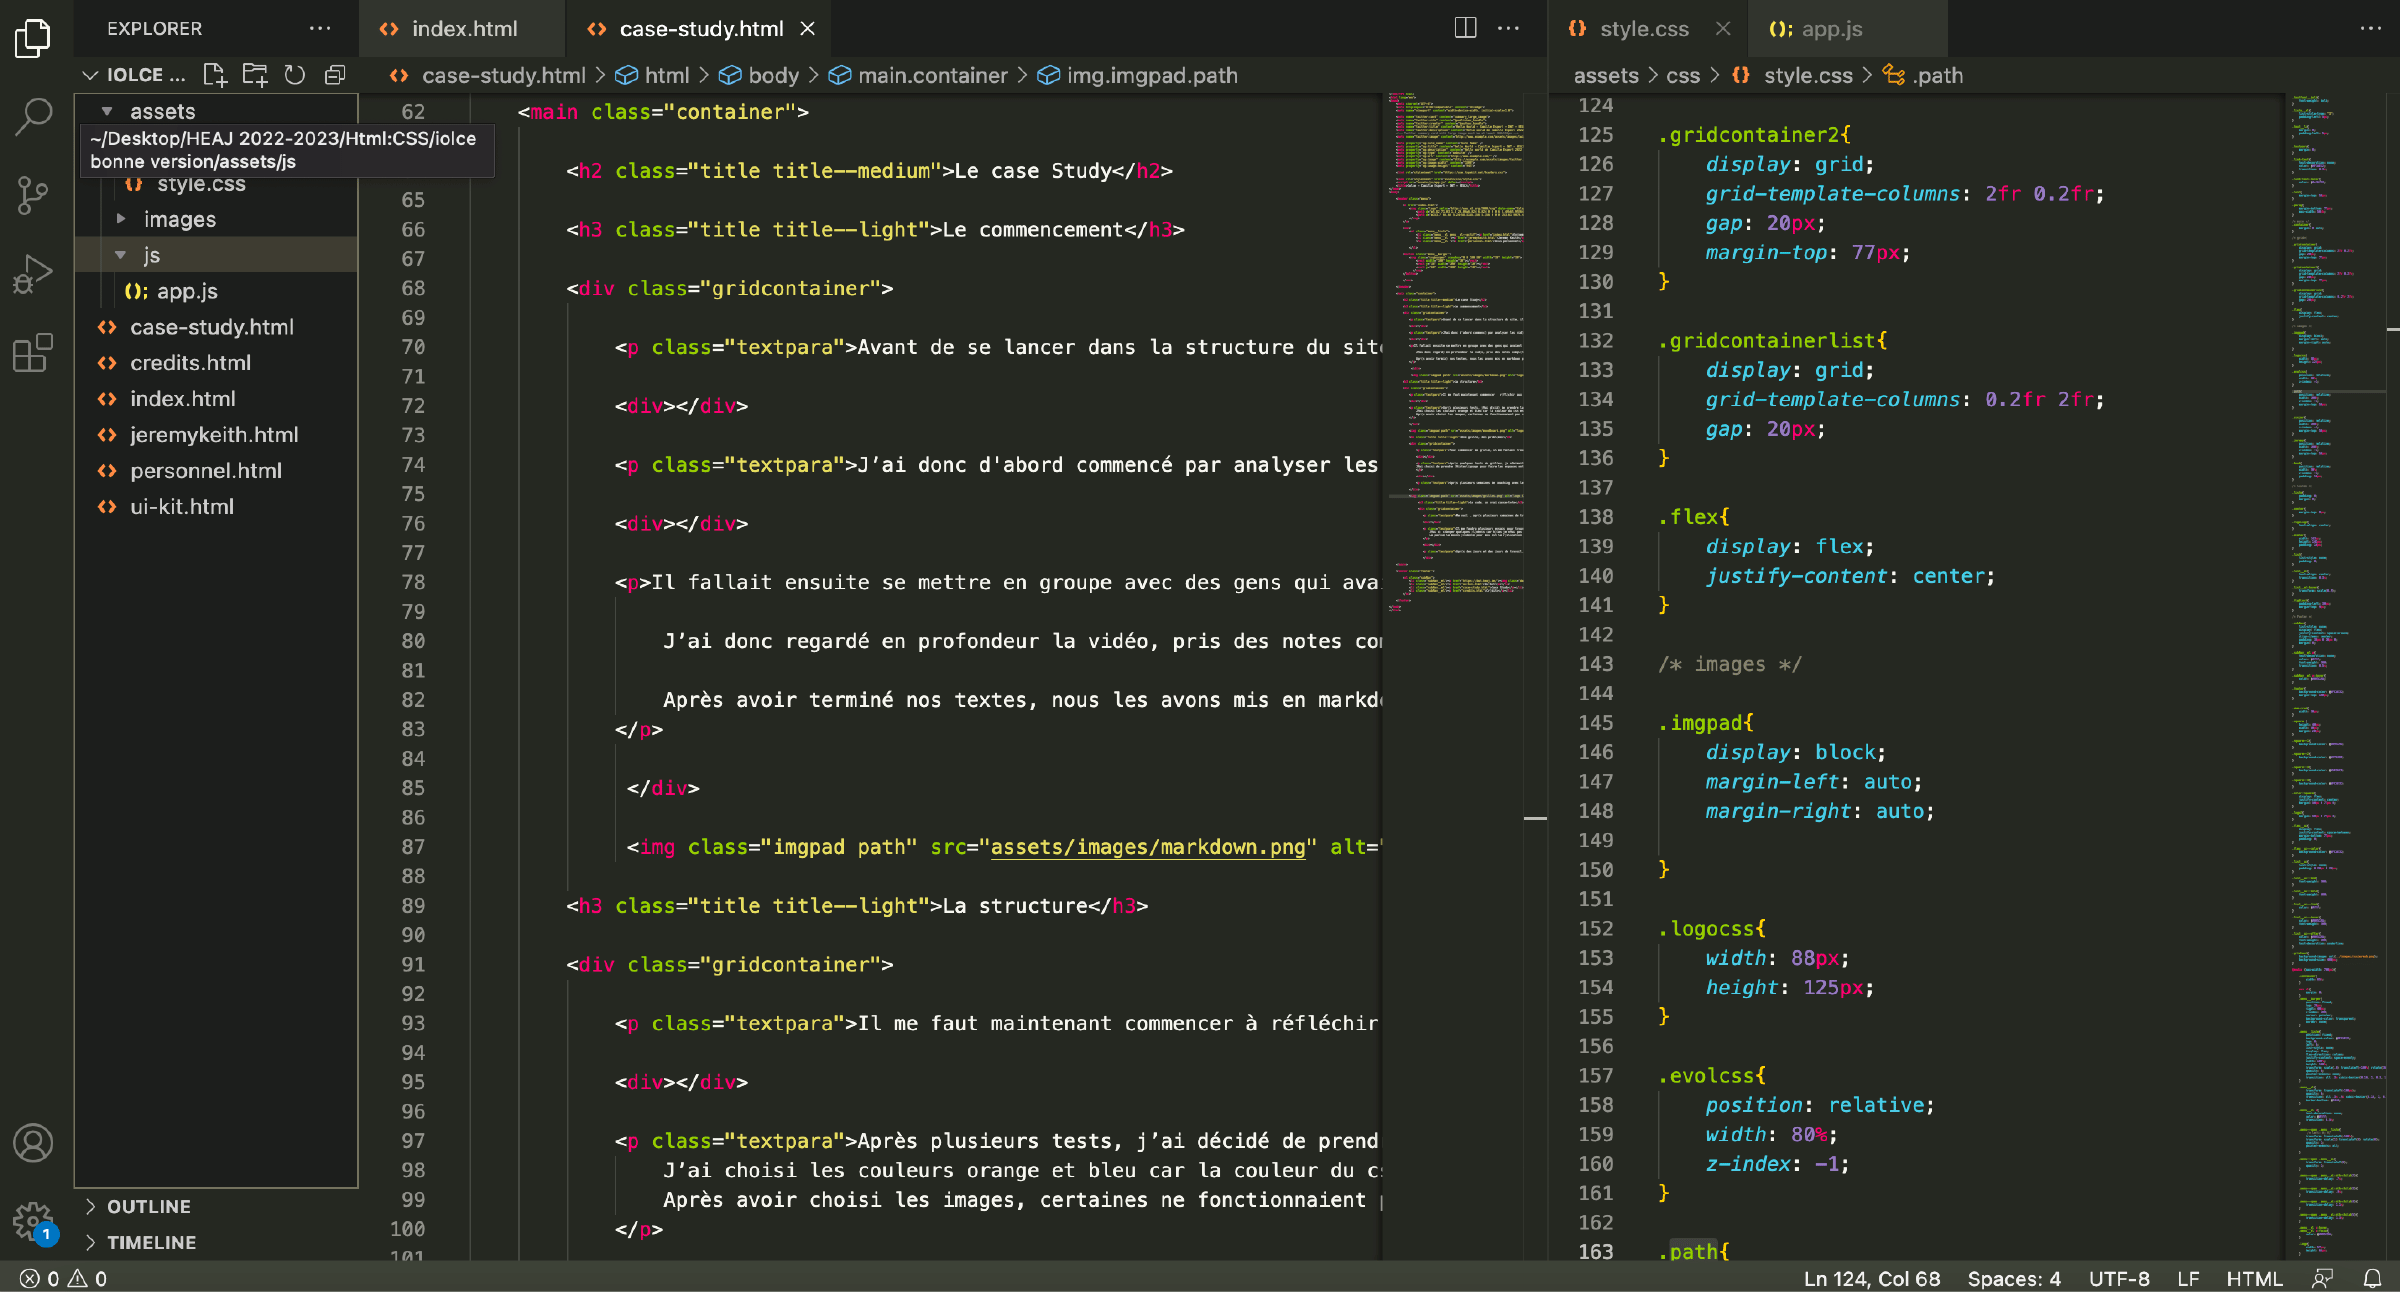Image resolution: width=2400 pixels, height=1292 pixels.
Task: Open the Extensions view
Action: [33, 352]
